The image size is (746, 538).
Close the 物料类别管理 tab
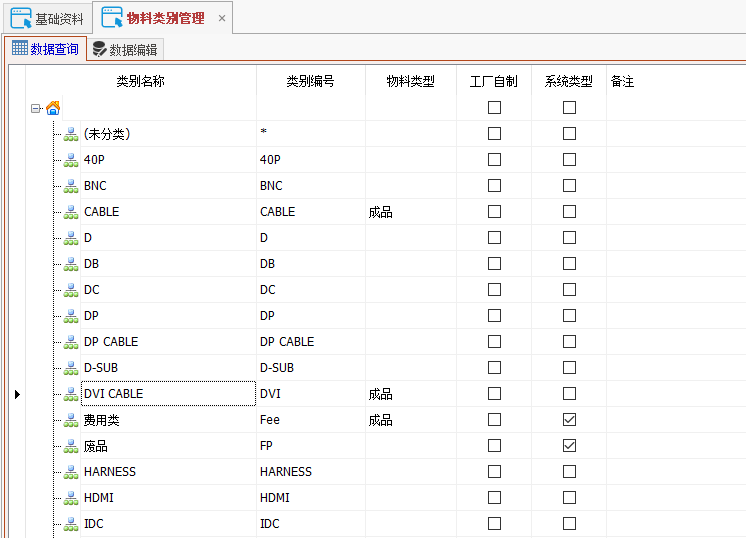222,19
